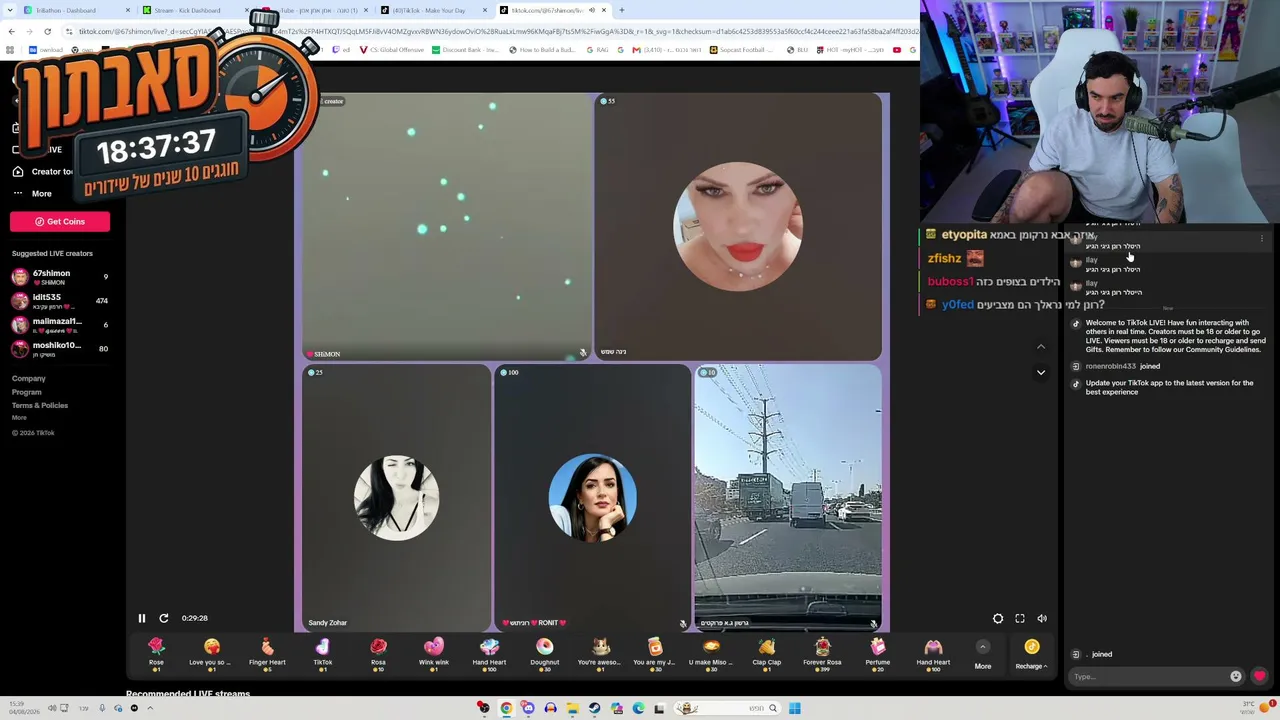Send the Clap Clap gift
The image size is (1280, 720).
tap(766, 653)
